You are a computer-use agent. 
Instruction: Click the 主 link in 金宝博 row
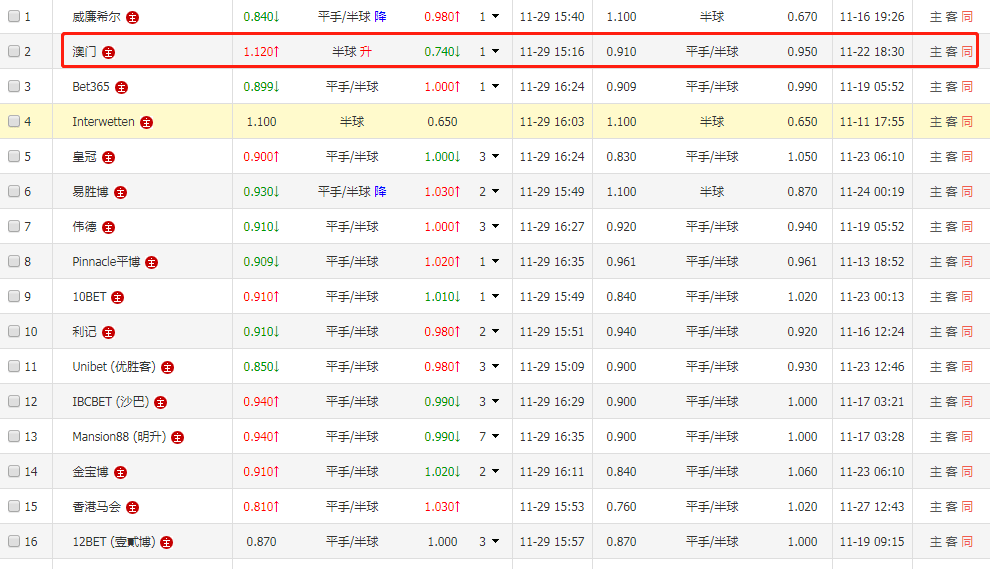point(936,472)
